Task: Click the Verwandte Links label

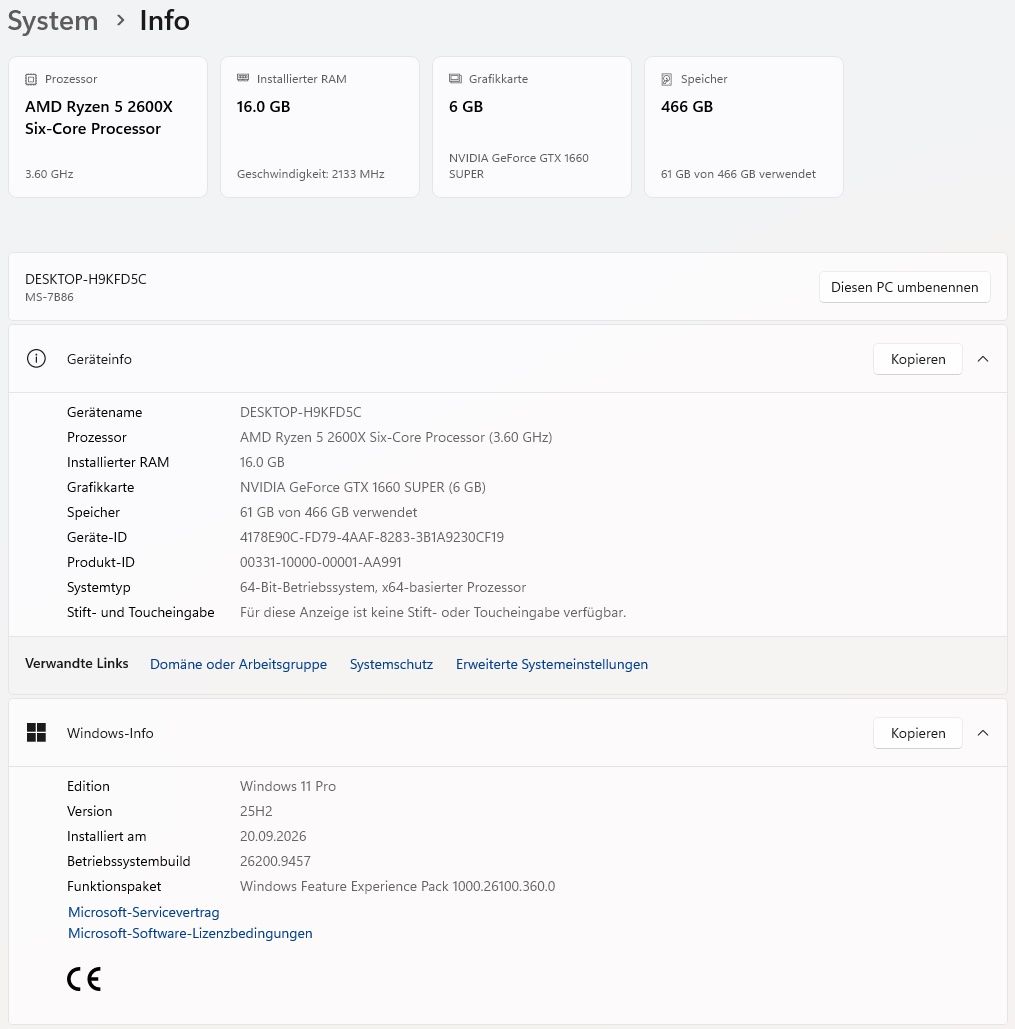Action: point(77,663)
